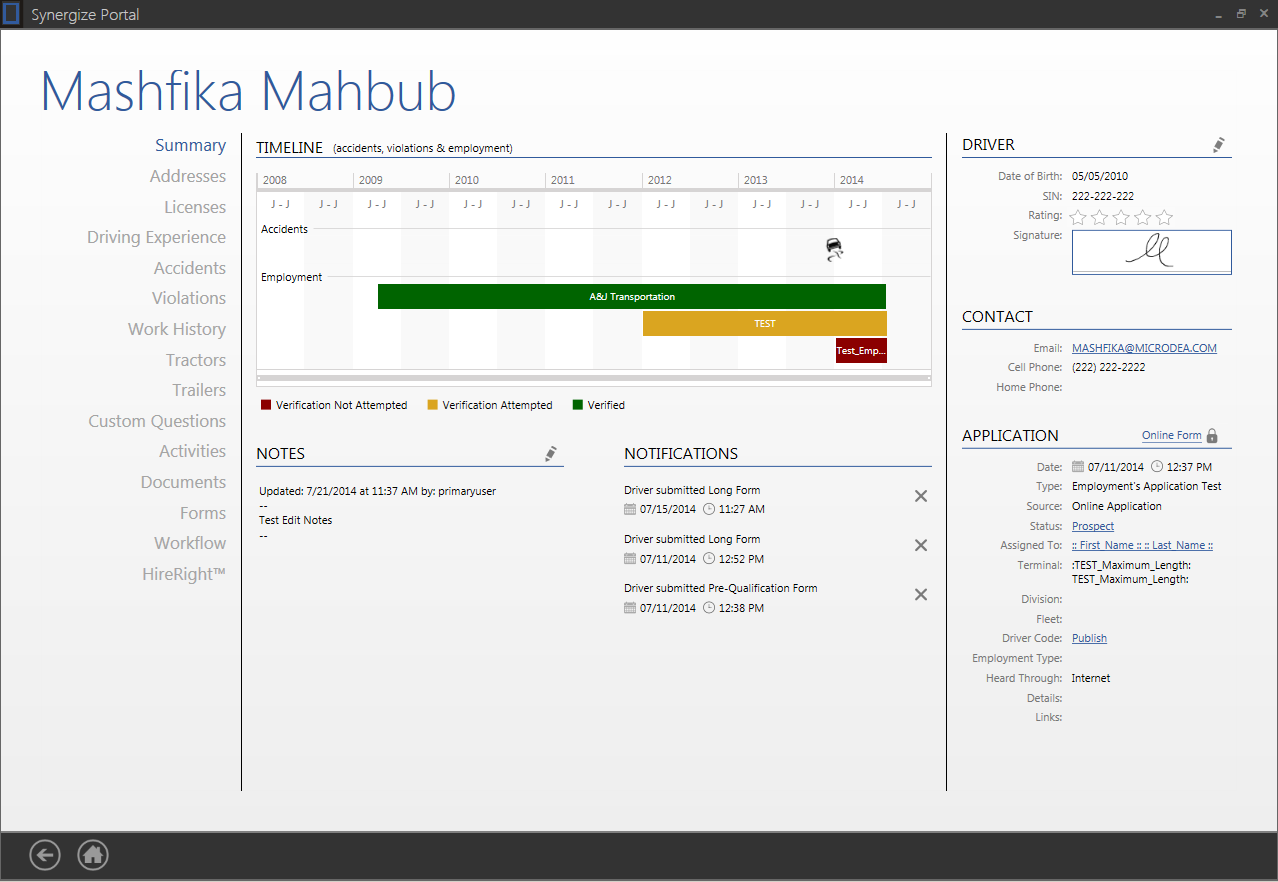Click the Publish driver code link
The width and height of the screenshot is (1278, 882).
click(x=1089, y=638)
